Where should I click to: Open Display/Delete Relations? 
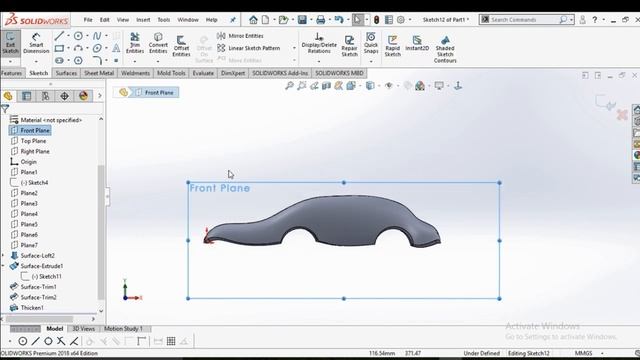click(x=319, y=43)
